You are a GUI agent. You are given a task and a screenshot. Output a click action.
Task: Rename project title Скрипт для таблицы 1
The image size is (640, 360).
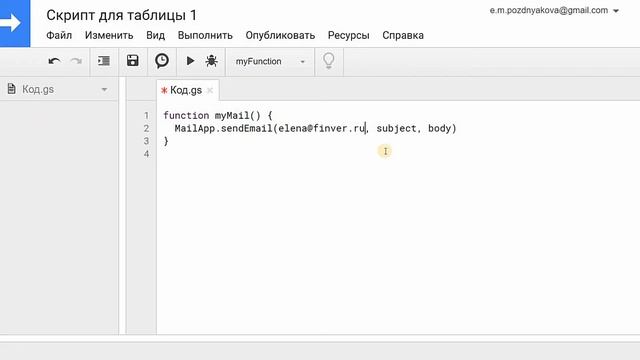[x=121, y=15]
